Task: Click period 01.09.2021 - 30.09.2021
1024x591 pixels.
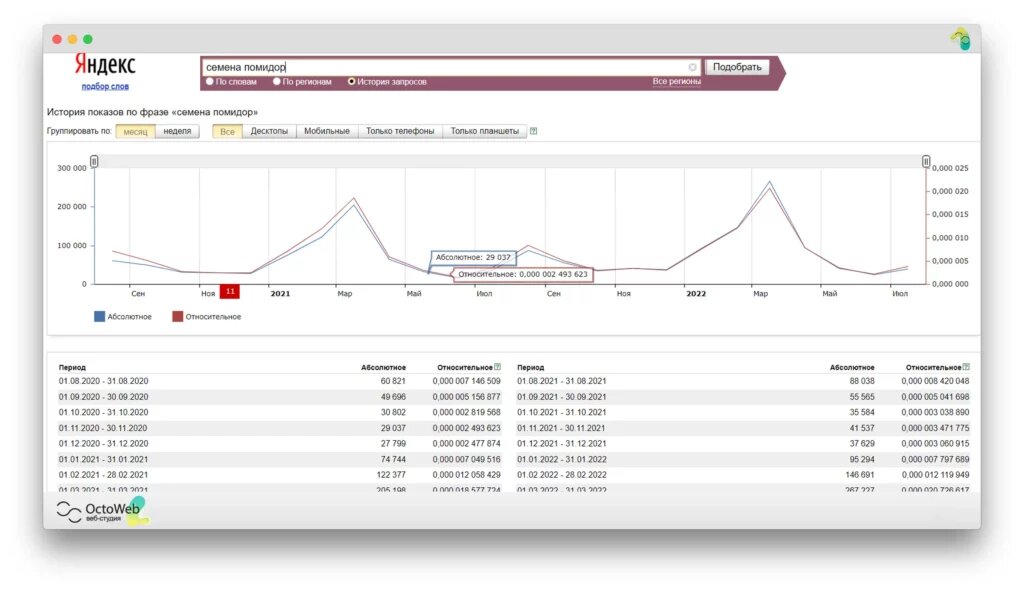Action: 562,397
